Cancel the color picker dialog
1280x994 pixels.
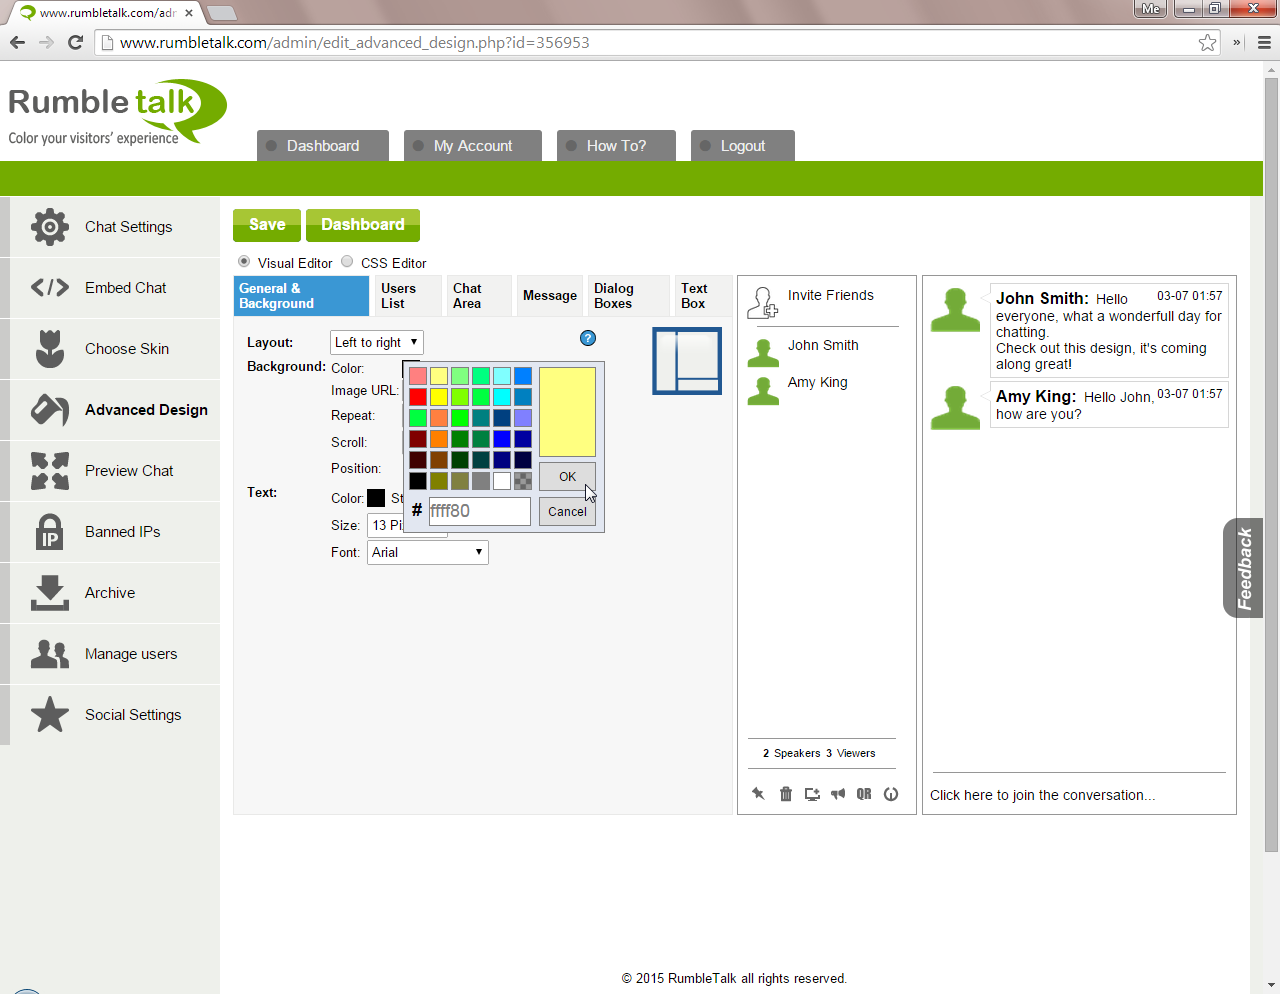[x=567, y=511]
